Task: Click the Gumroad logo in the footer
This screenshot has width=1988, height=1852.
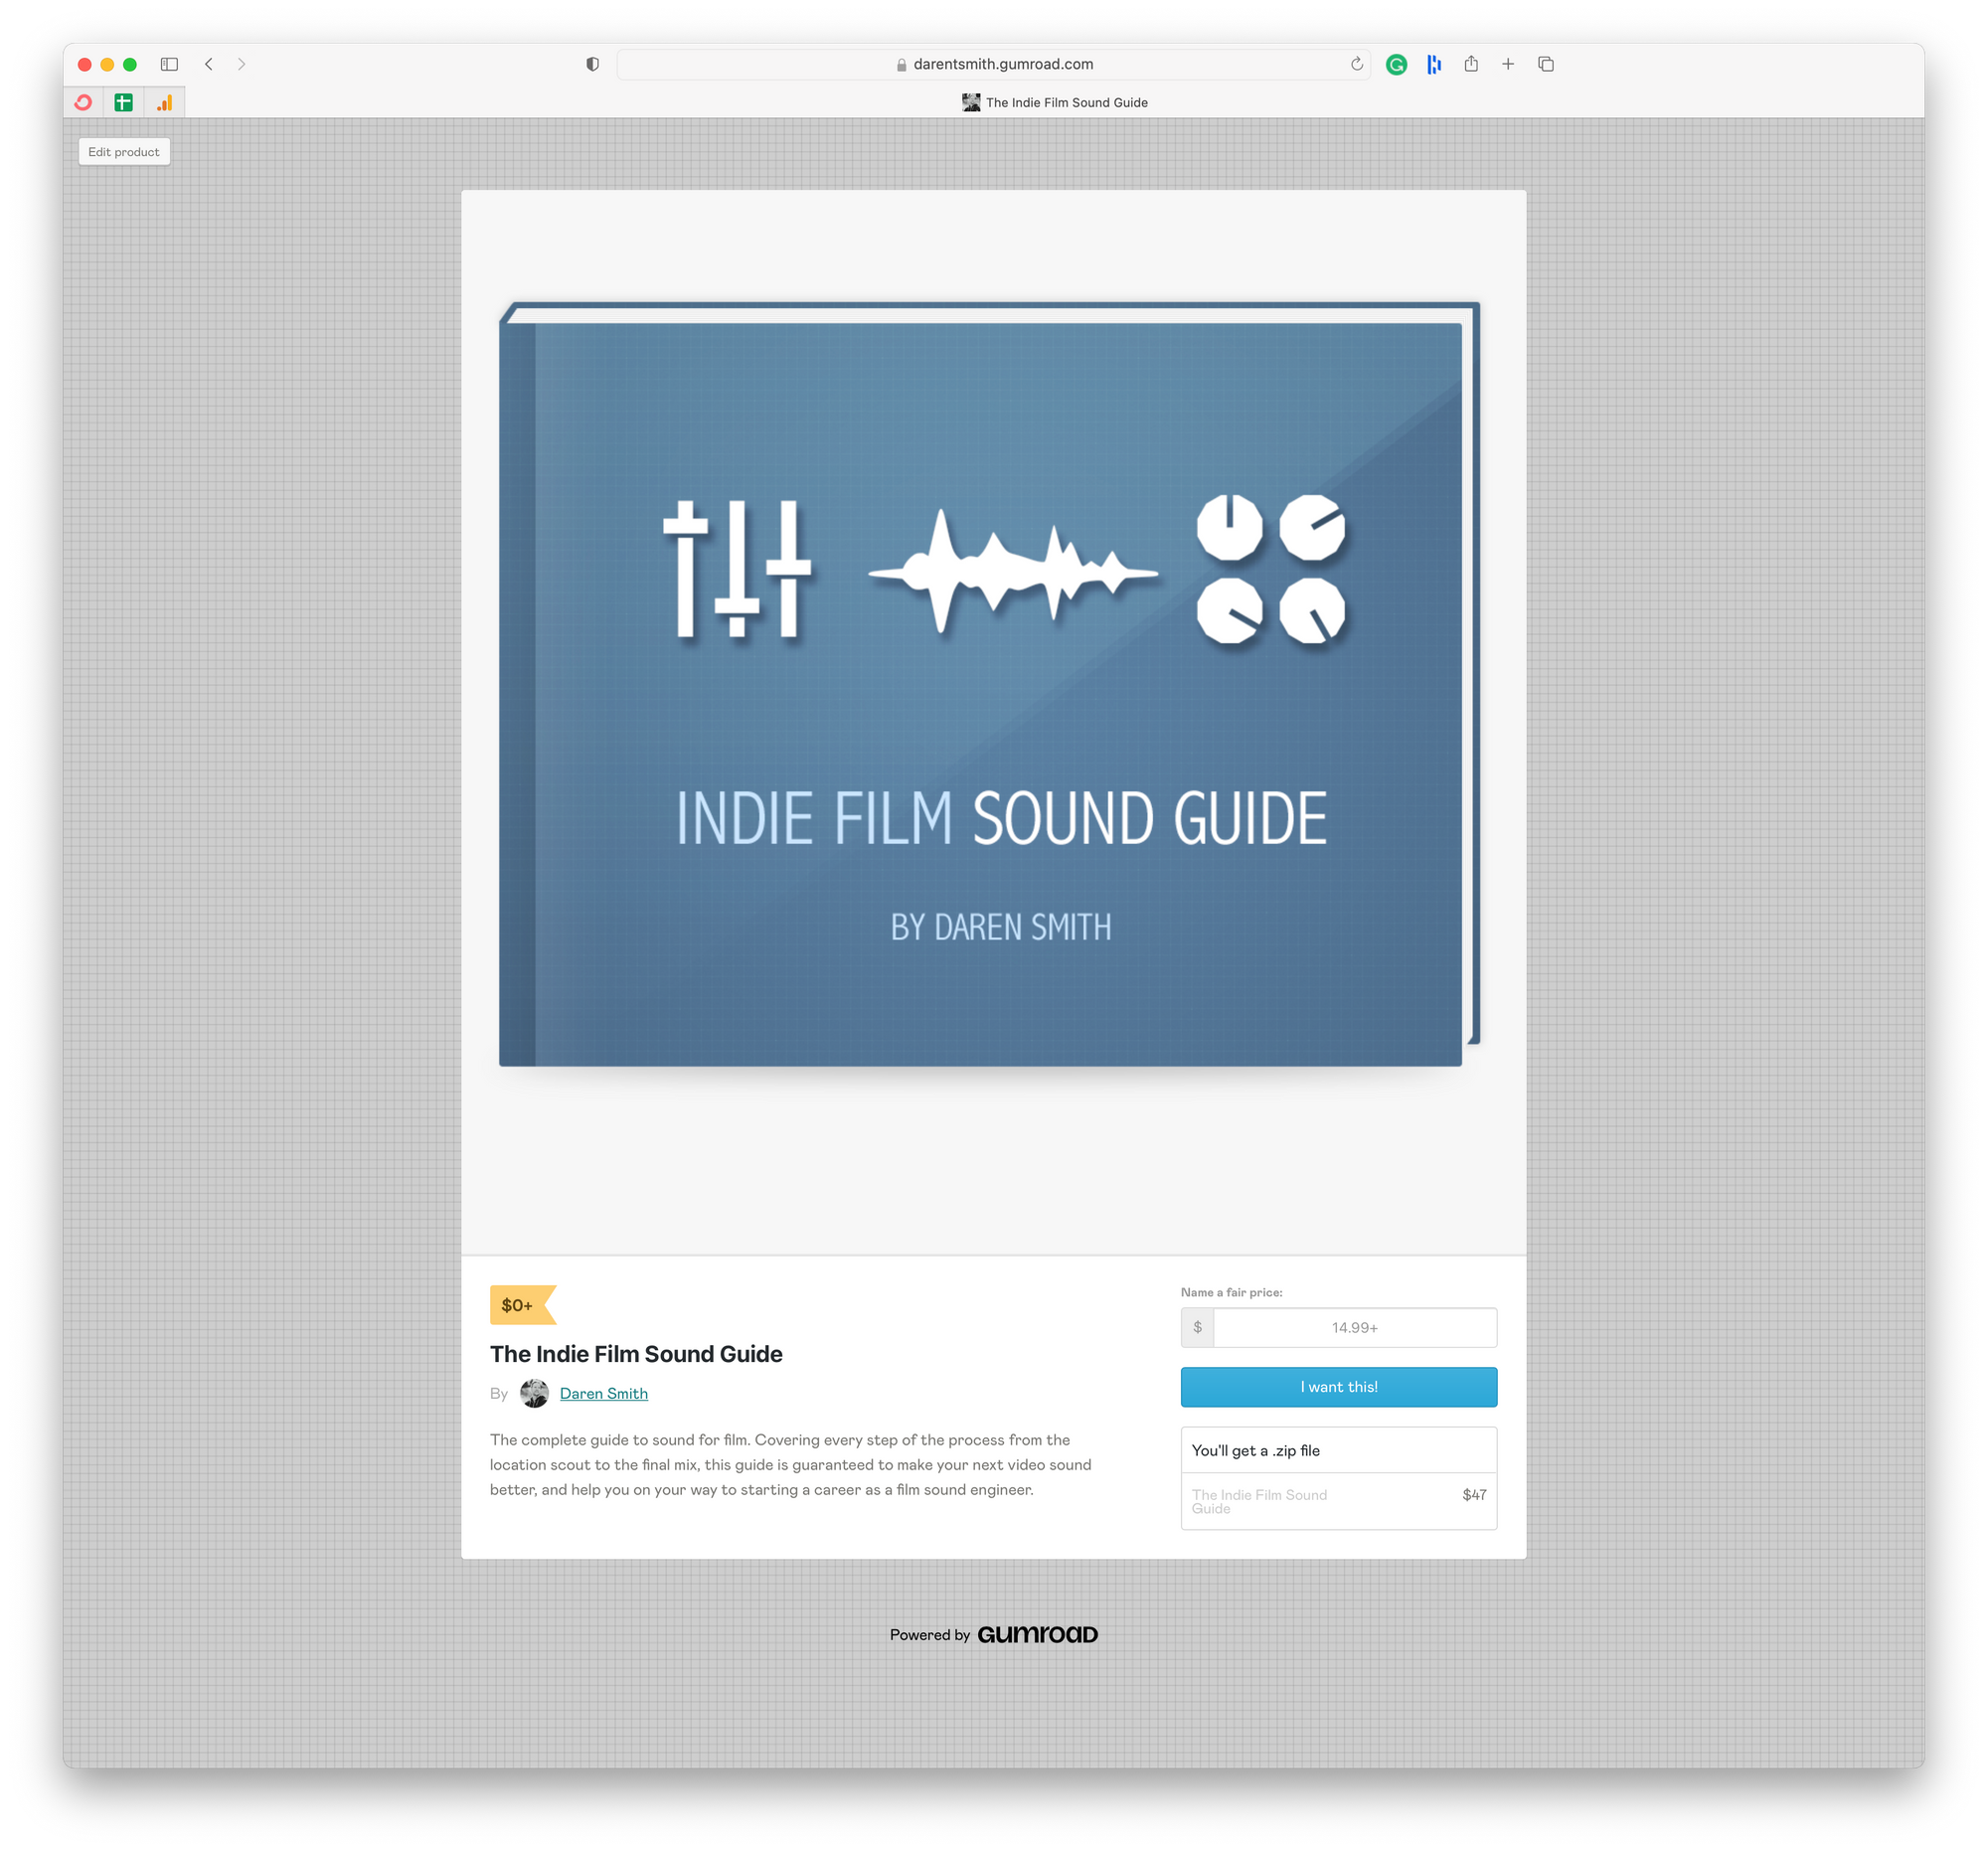Action: click(x=1037, y=1634)
